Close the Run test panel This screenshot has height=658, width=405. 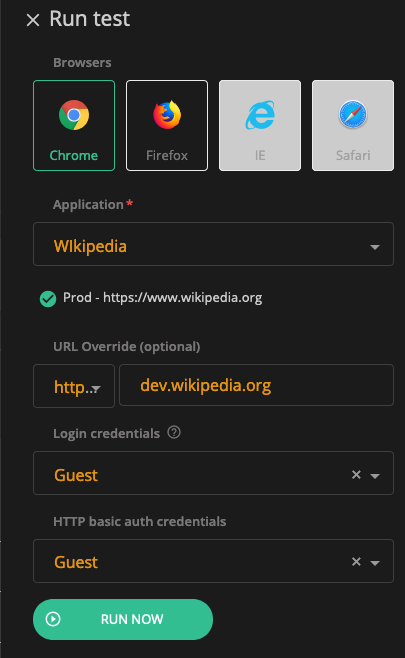(33, 20)
